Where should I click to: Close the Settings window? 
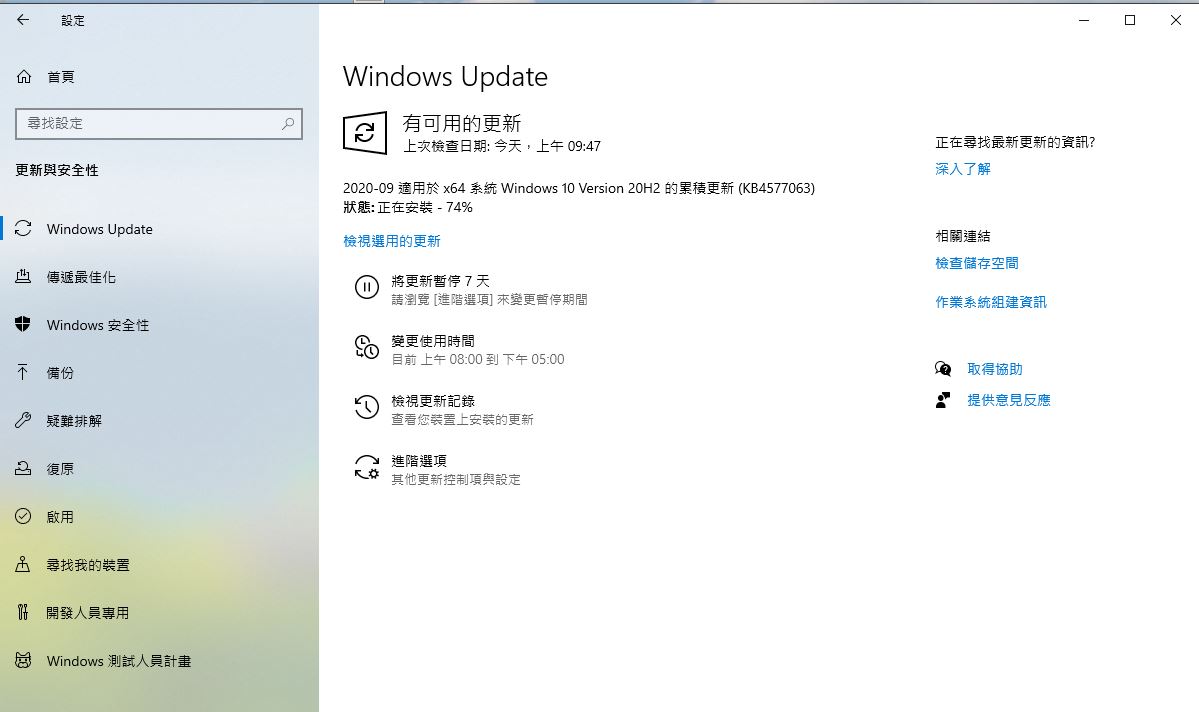coord(1176,21)
